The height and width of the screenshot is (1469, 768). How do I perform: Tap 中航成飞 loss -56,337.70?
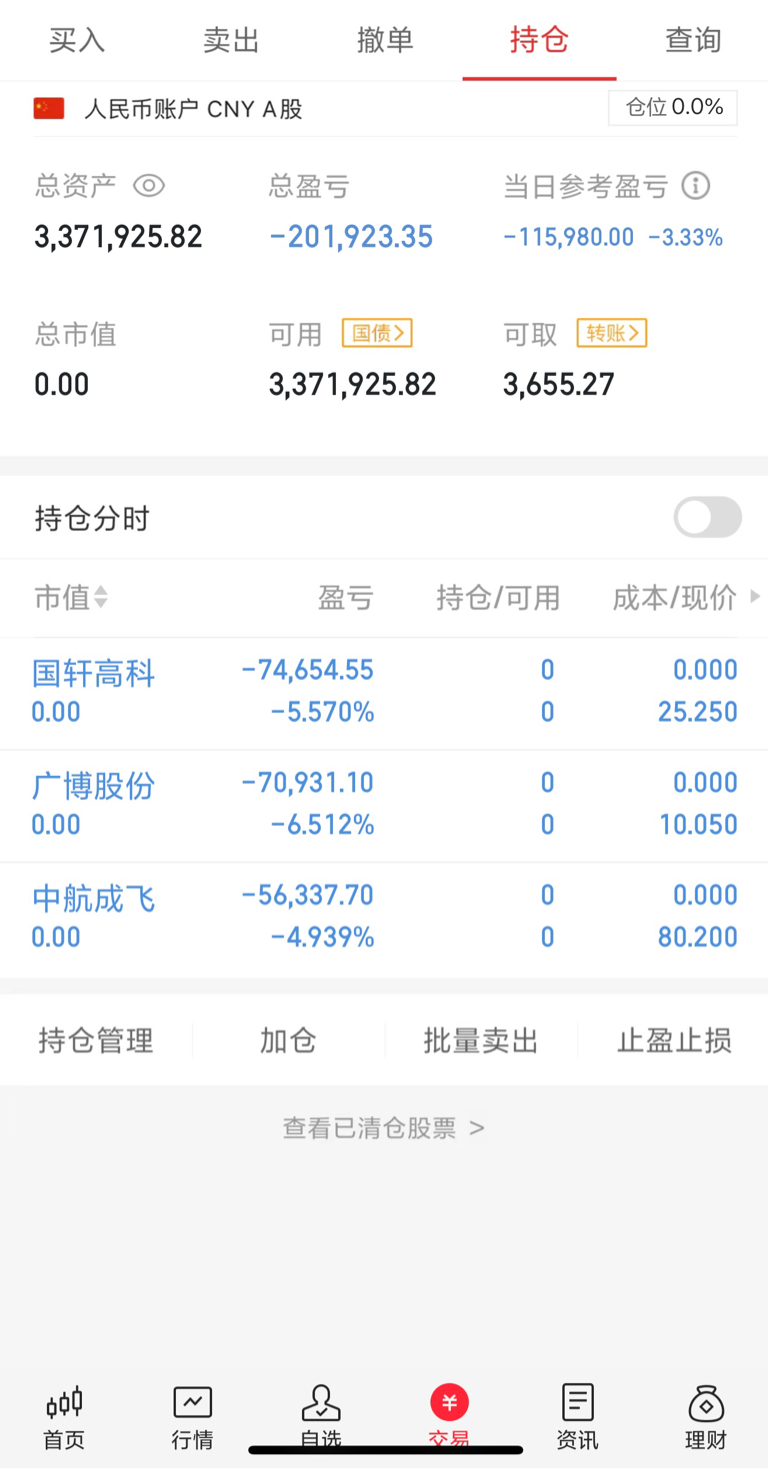[x=308, y=895]
